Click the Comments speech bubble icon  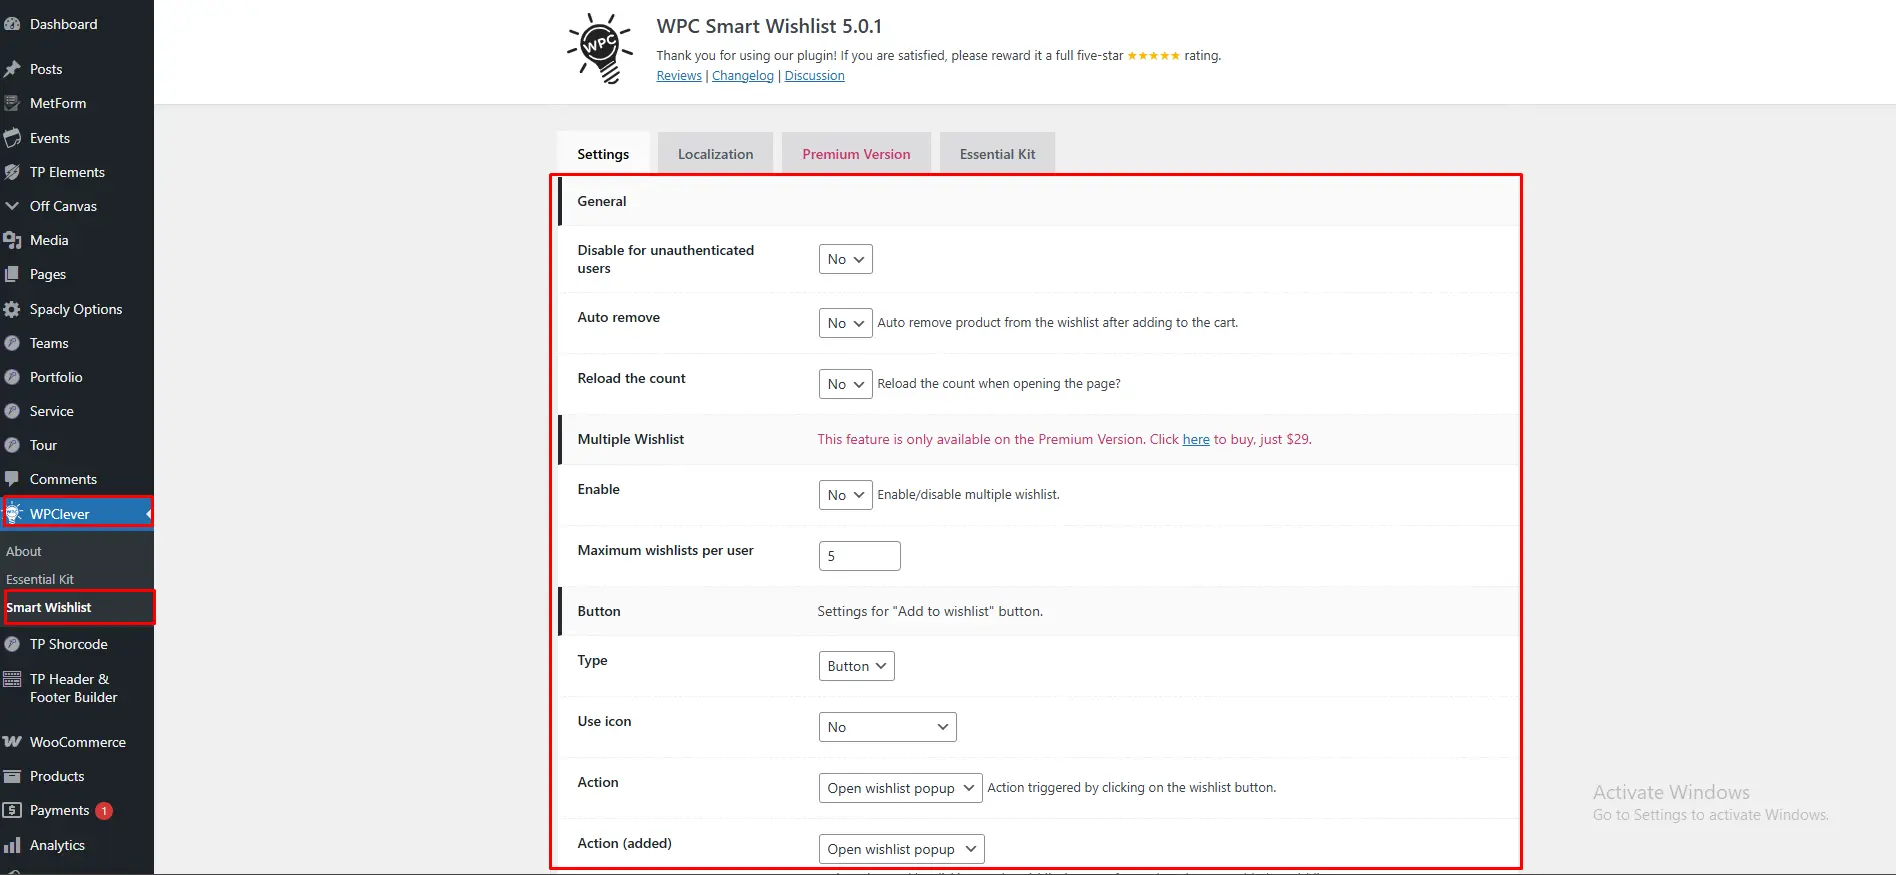click(x=12, y=479)
